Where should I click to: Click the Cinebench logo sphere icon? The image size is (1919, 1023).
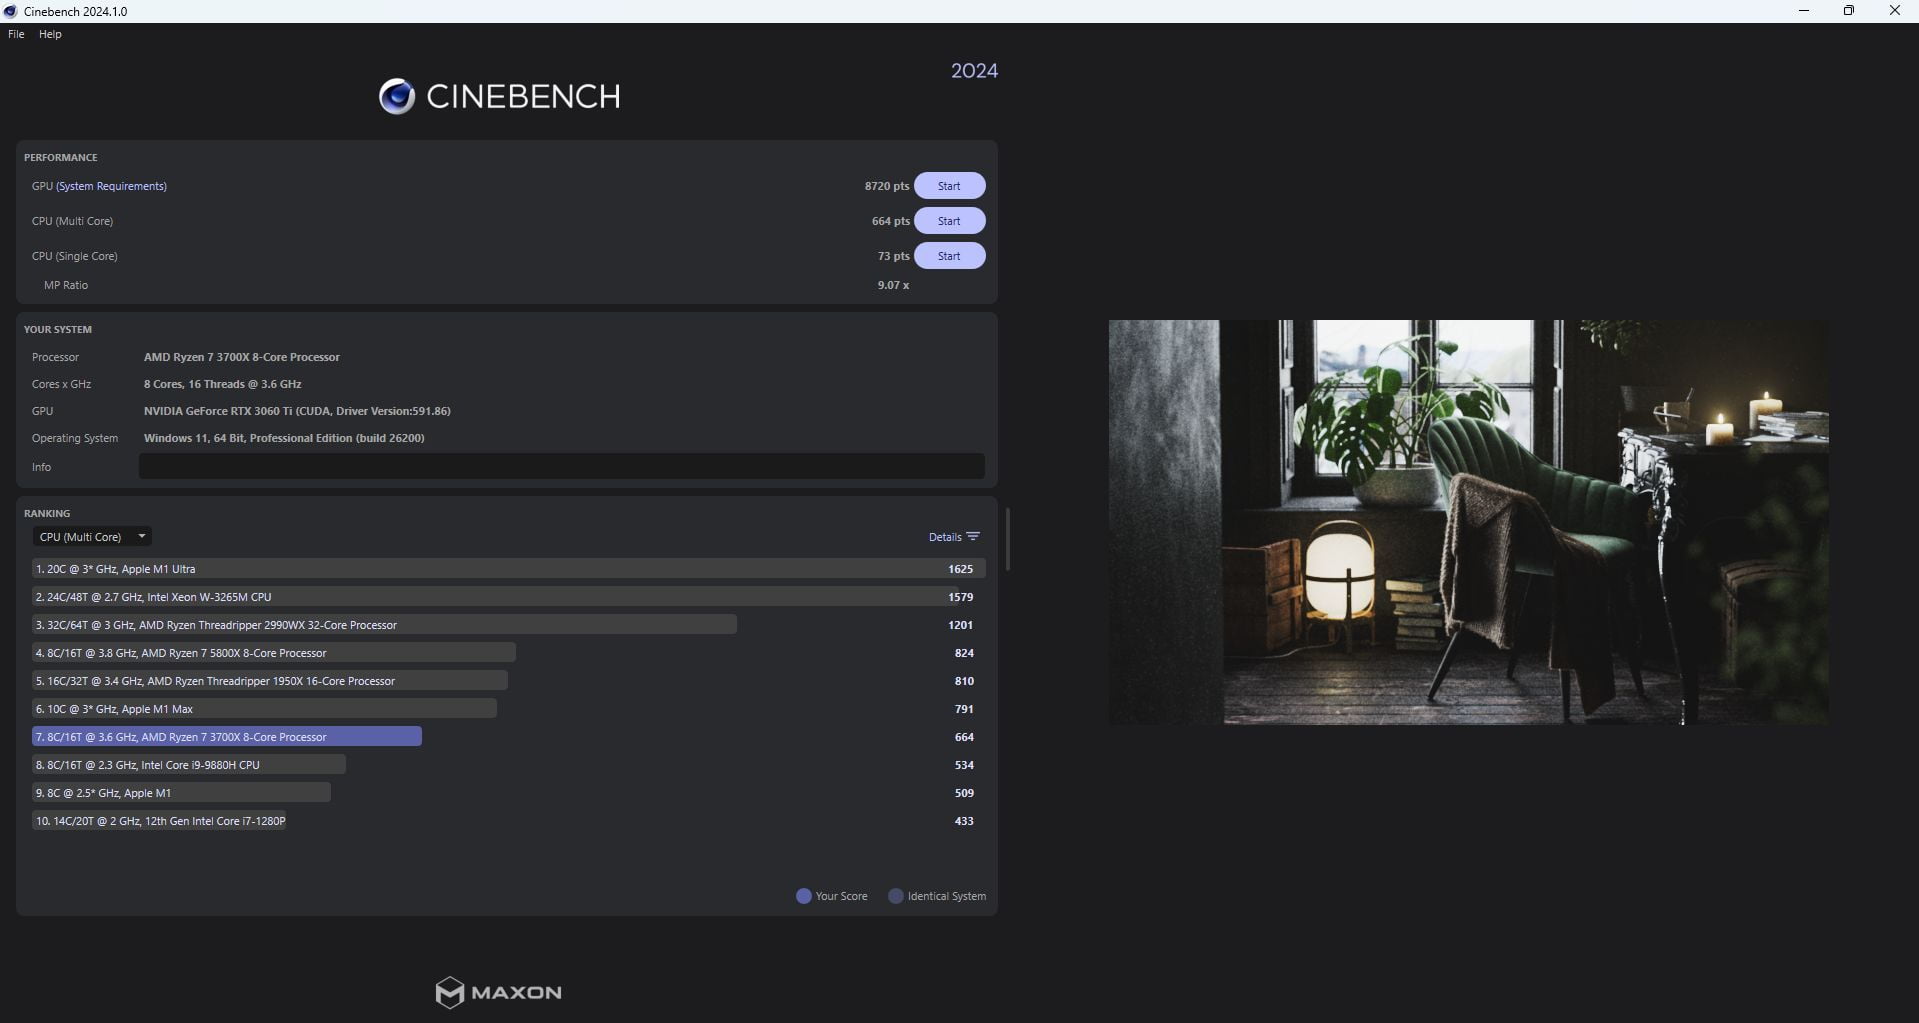point(397,96)
